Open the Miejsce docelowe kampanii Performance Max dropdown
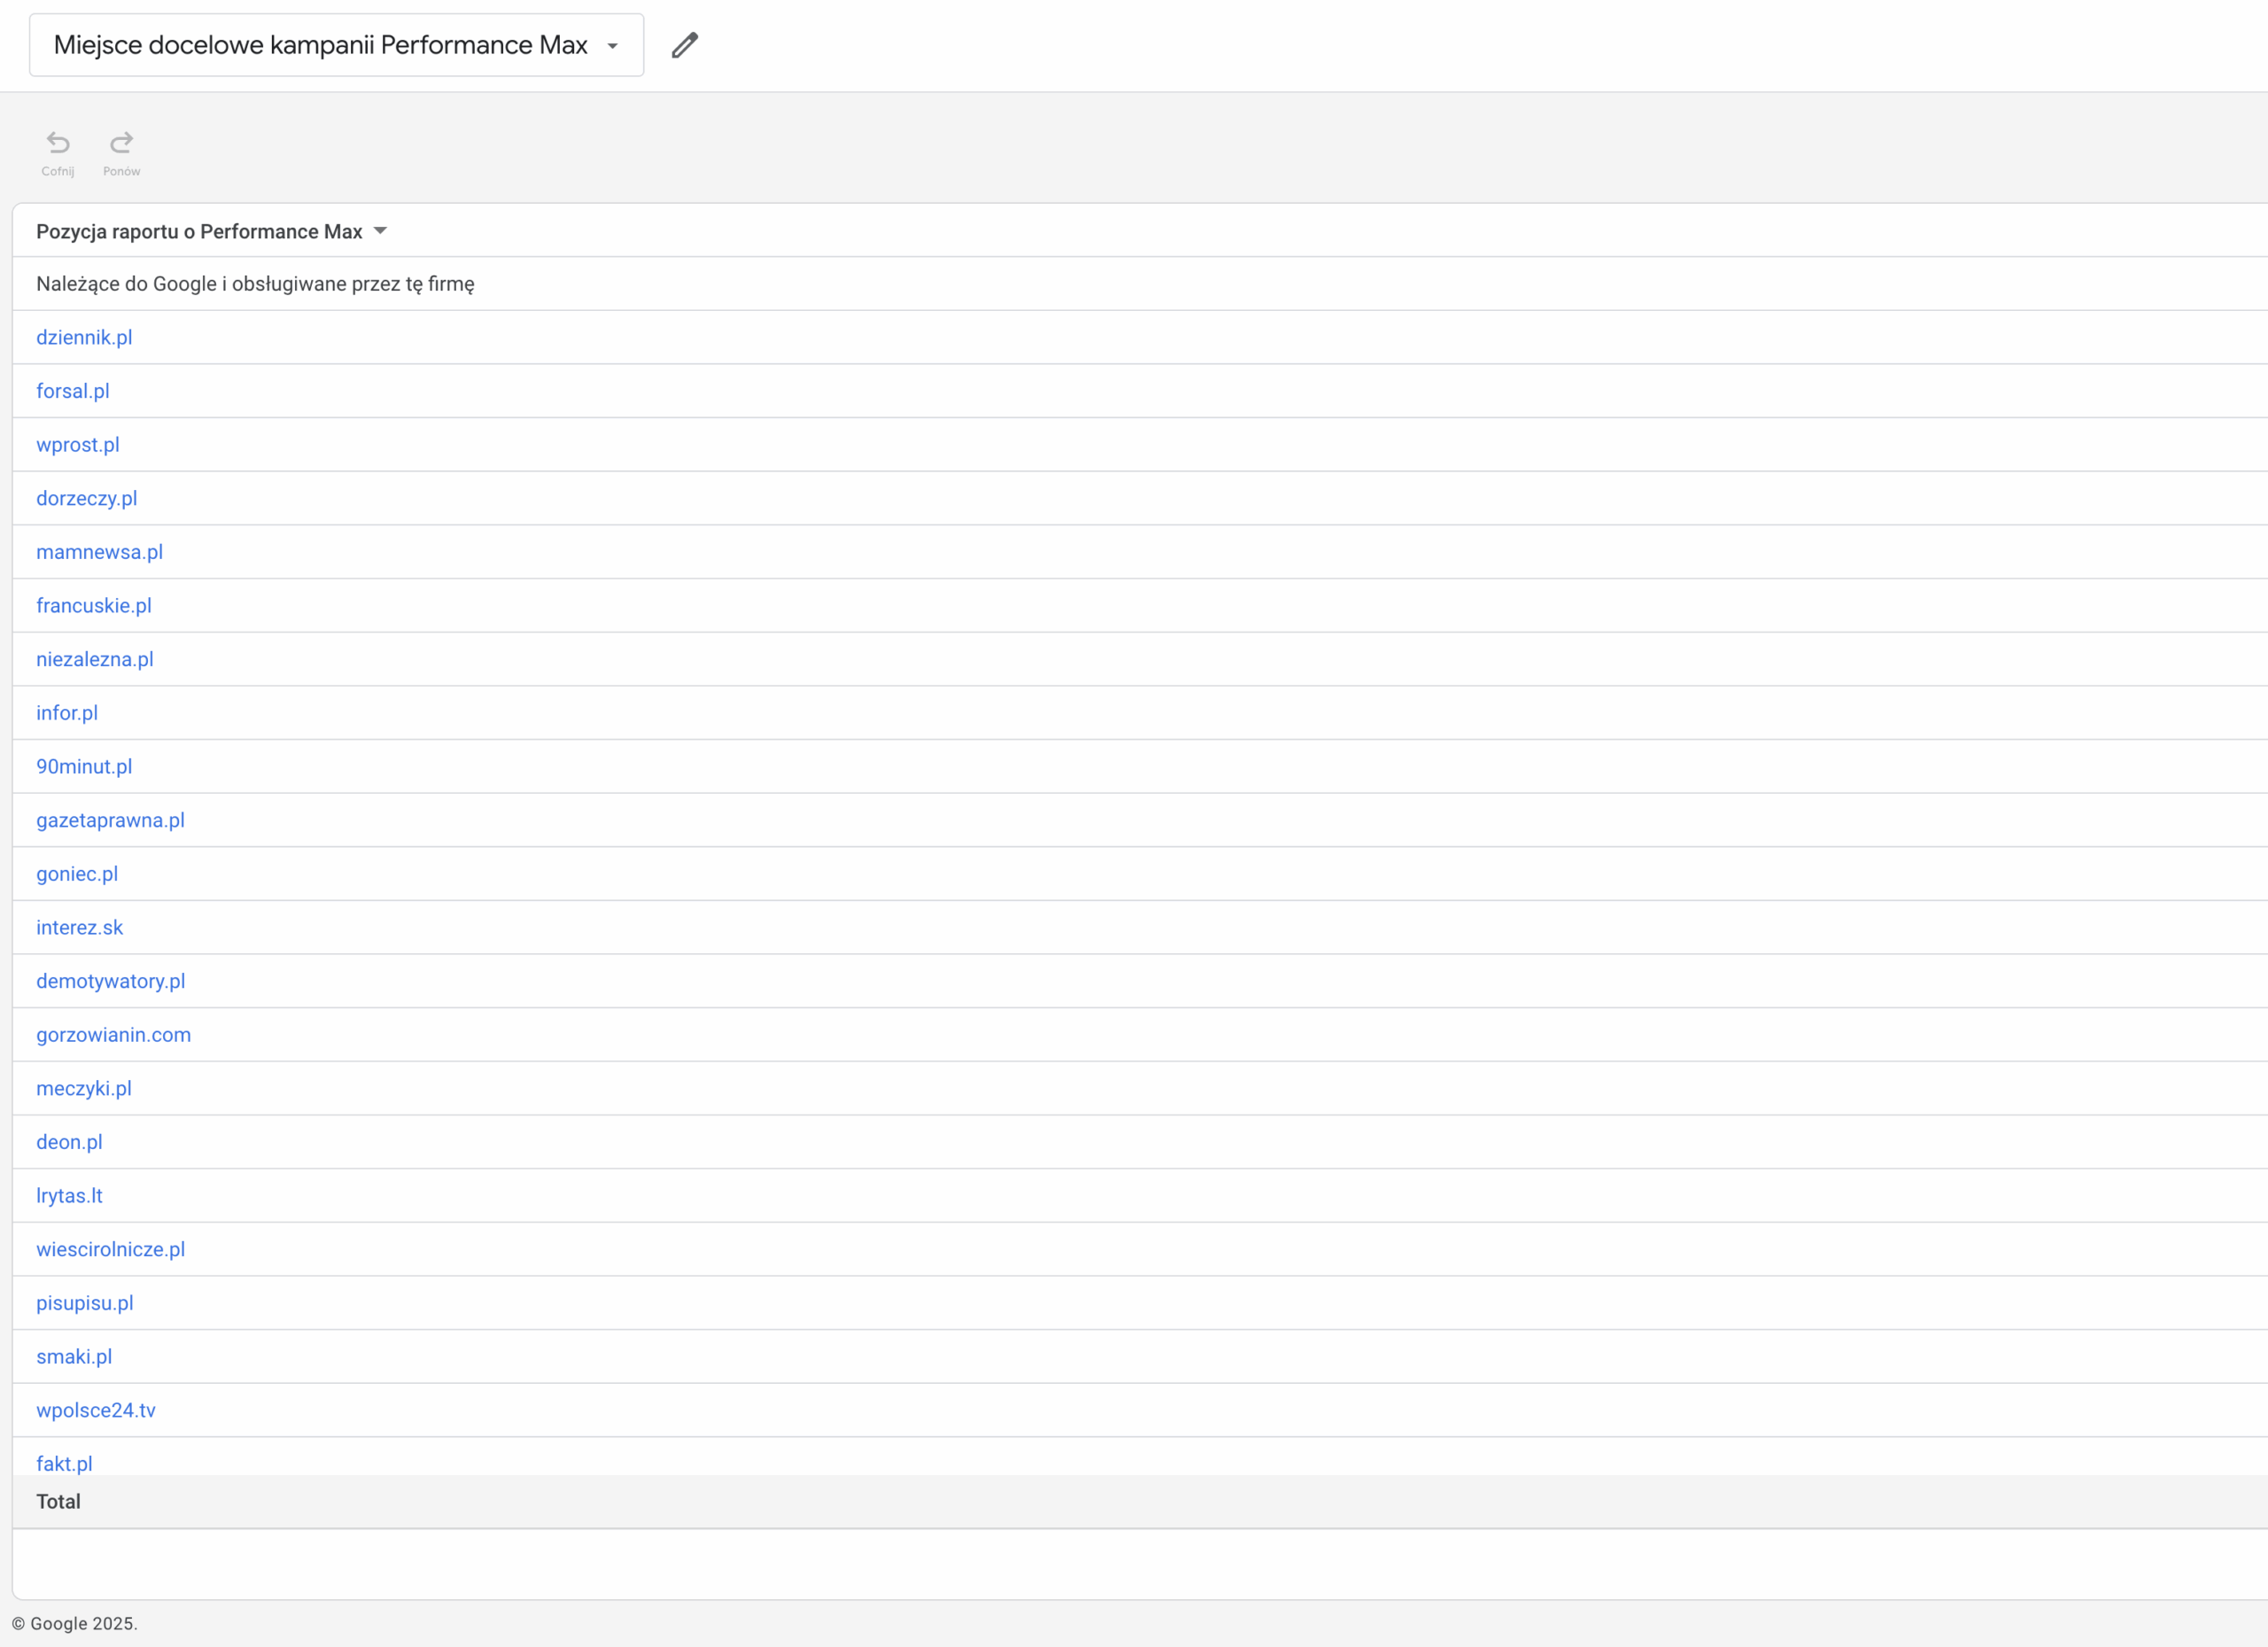2268x1647 pixels. pos(336,45)
